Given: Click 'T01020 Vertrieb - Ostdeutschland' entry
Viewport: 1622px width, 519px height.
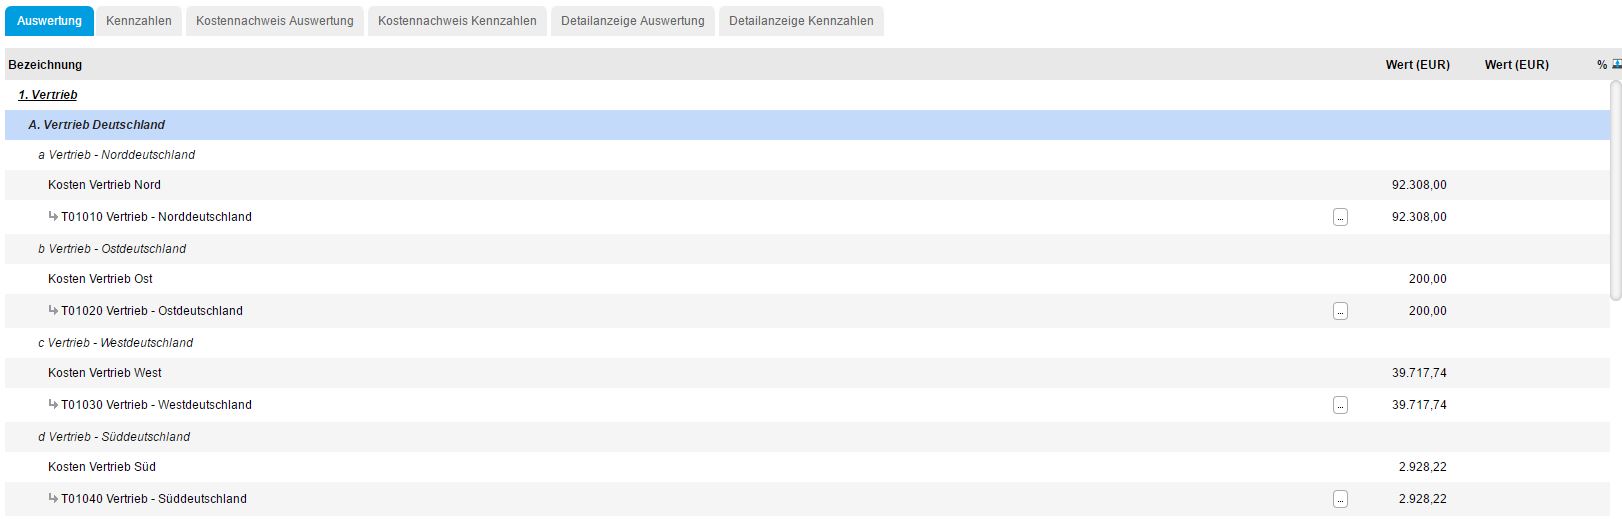Looking at the screenshot, I should point(152,311).
